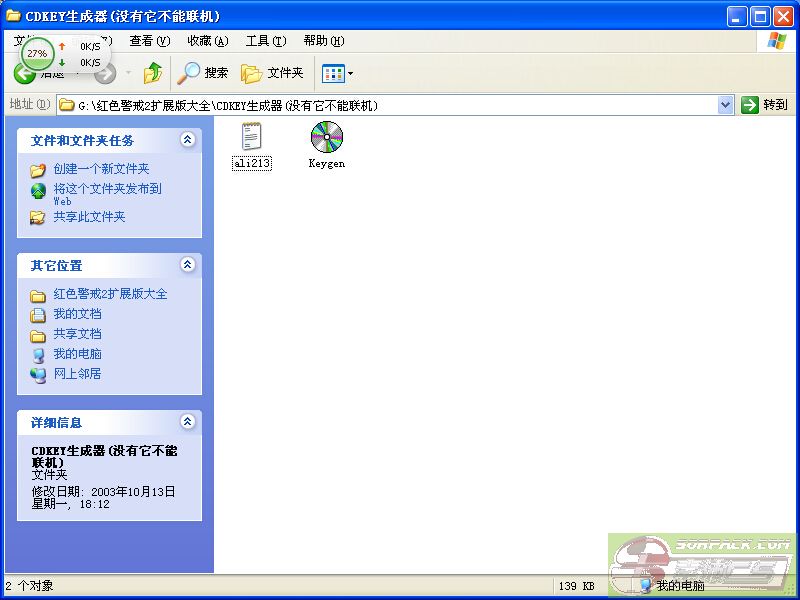Collapse the 其它位置 panel

click(x=187, y=265)
